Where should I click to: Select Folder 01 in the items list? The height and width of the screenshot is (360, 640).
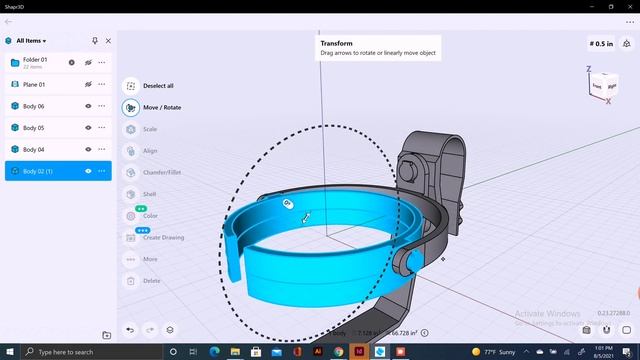point(58,62)
